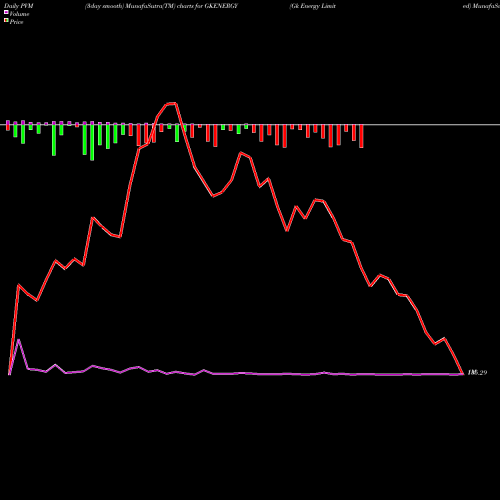Click the 'Volume' legend label
Image resolution: width=500 pixels, height=500 pixels.
(x=19, y=14)
